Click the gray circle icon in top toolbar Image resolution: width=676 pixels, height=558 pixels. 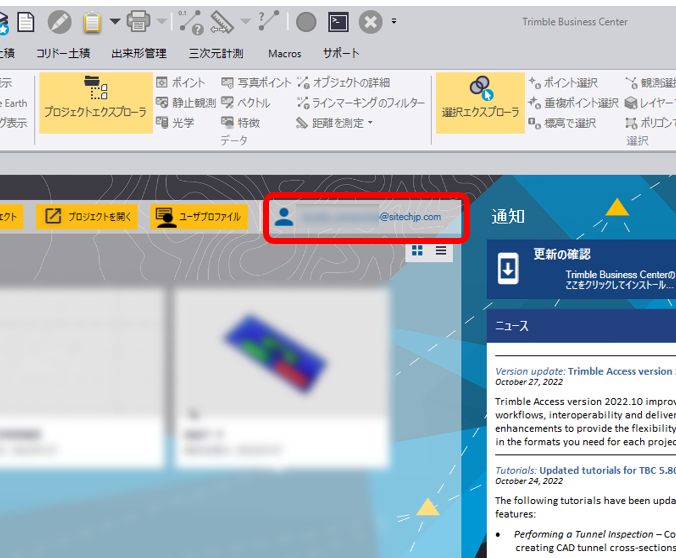coord(306,21)
